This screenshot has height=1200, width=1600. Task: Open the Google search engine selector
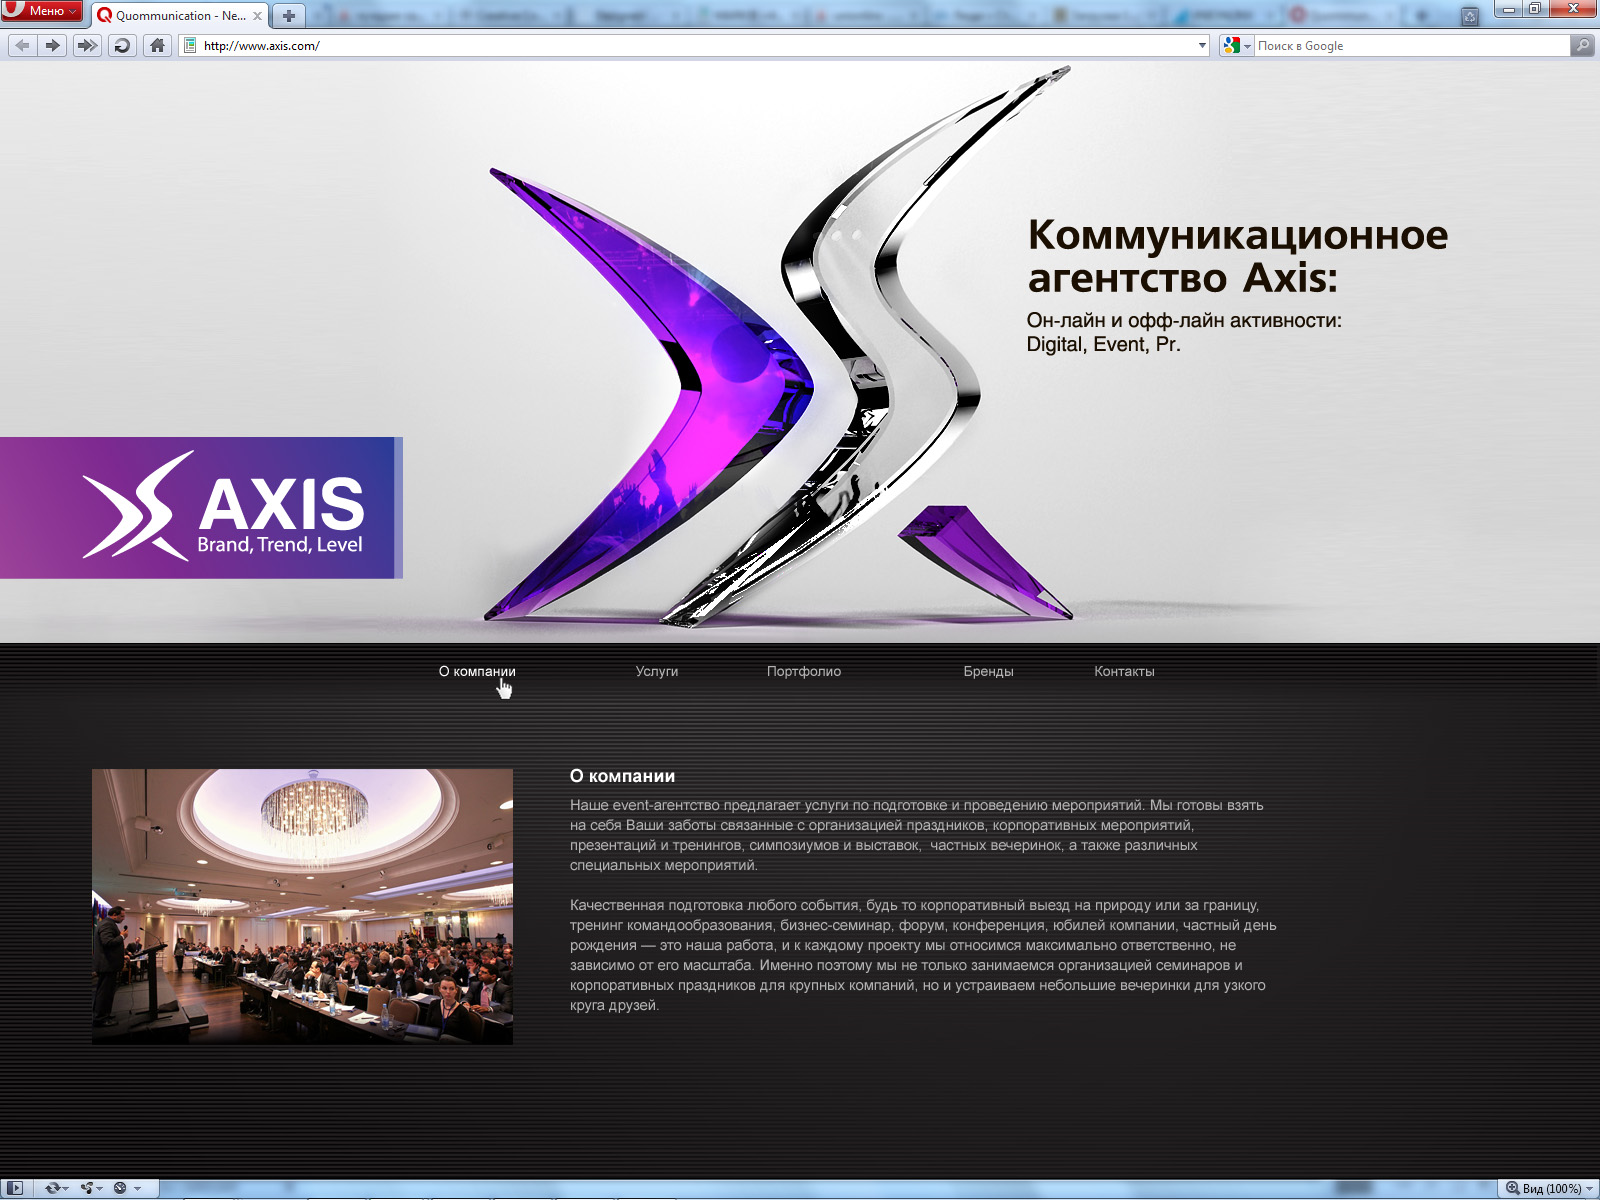[1237, 46]
